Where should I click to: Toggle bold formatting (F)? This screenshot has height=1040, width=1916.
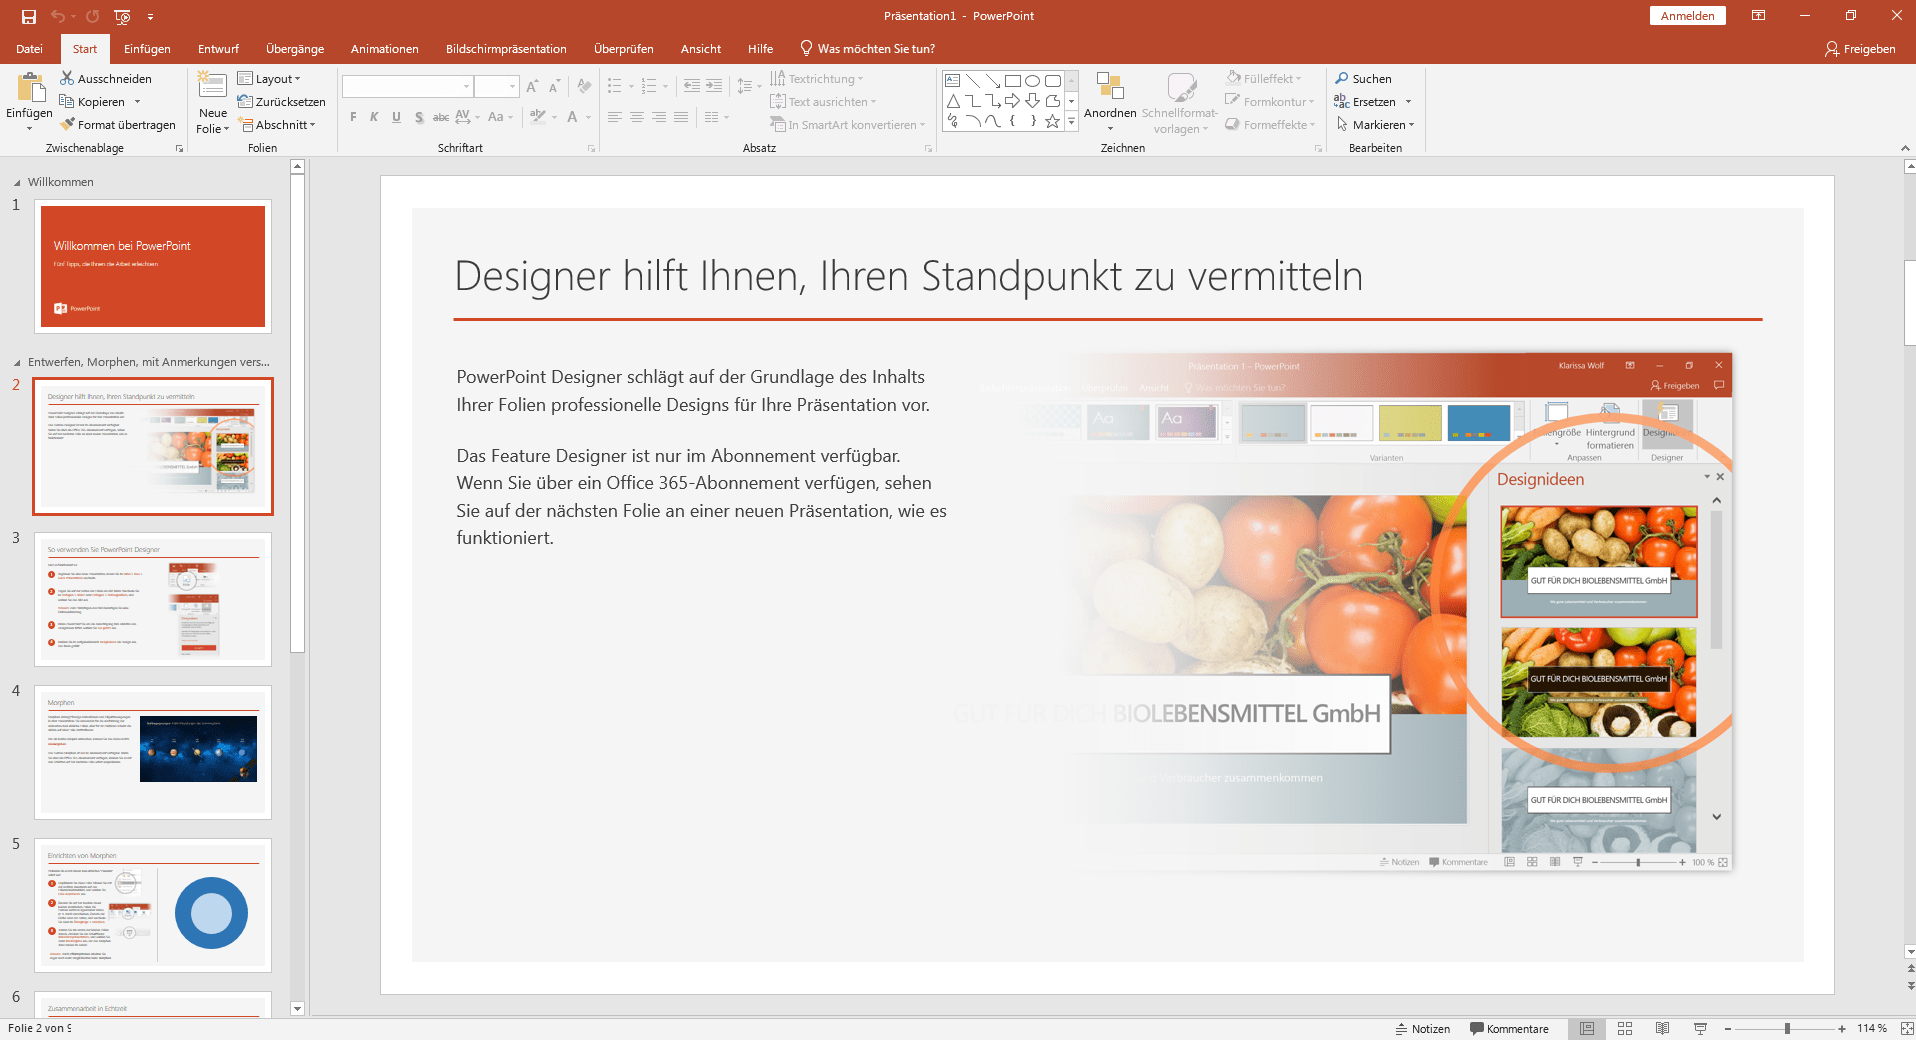(x=352, y=117)
